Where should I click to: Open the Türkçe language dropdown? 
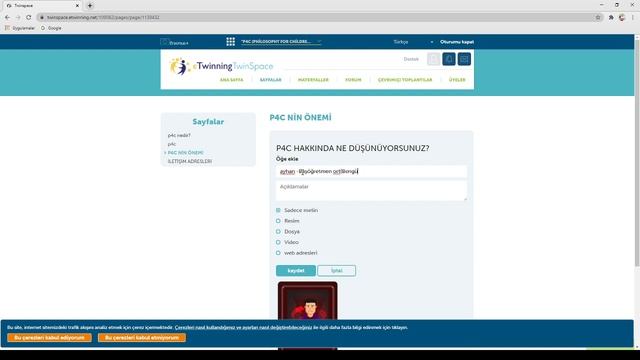pos(413,42)
